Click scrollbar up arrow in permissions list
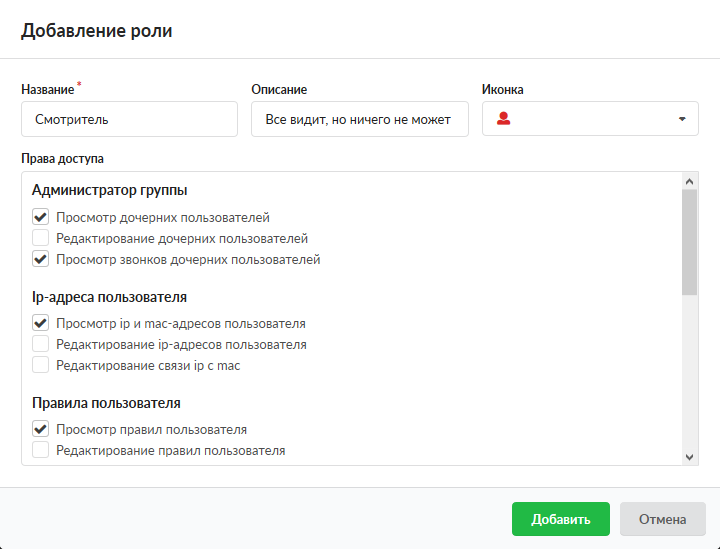The width and height of the screenshot is (720, 549). coord(690,181)
